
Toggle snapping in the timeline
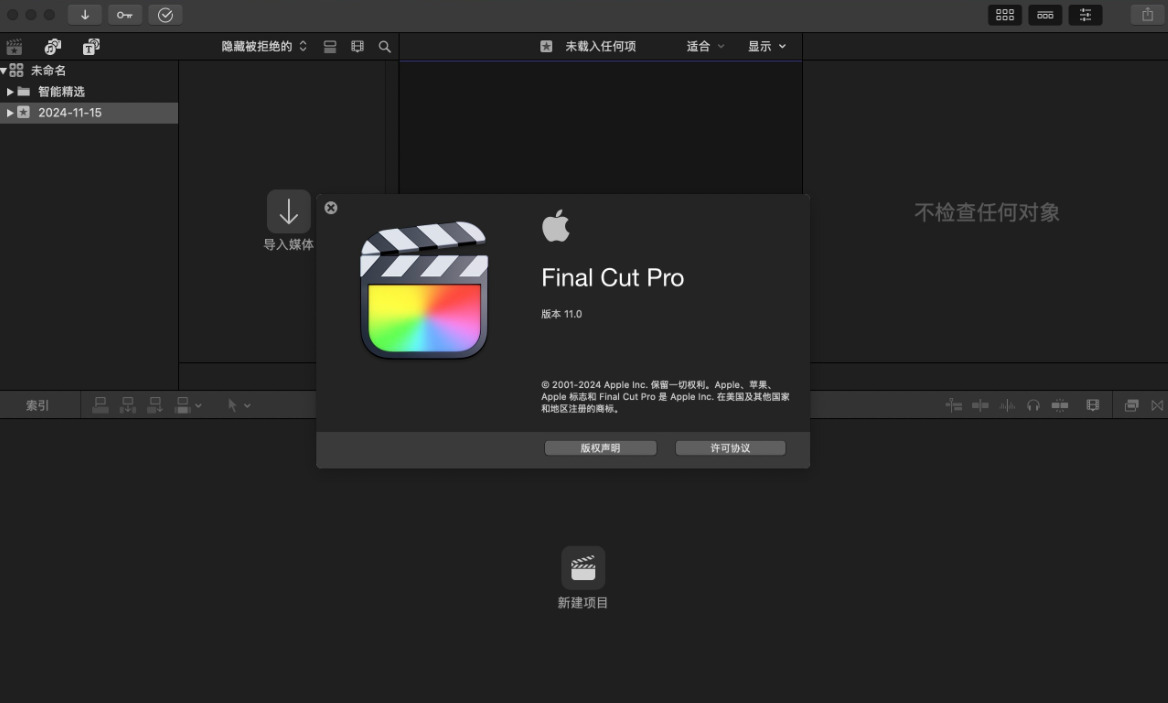[x=980, y=405]
